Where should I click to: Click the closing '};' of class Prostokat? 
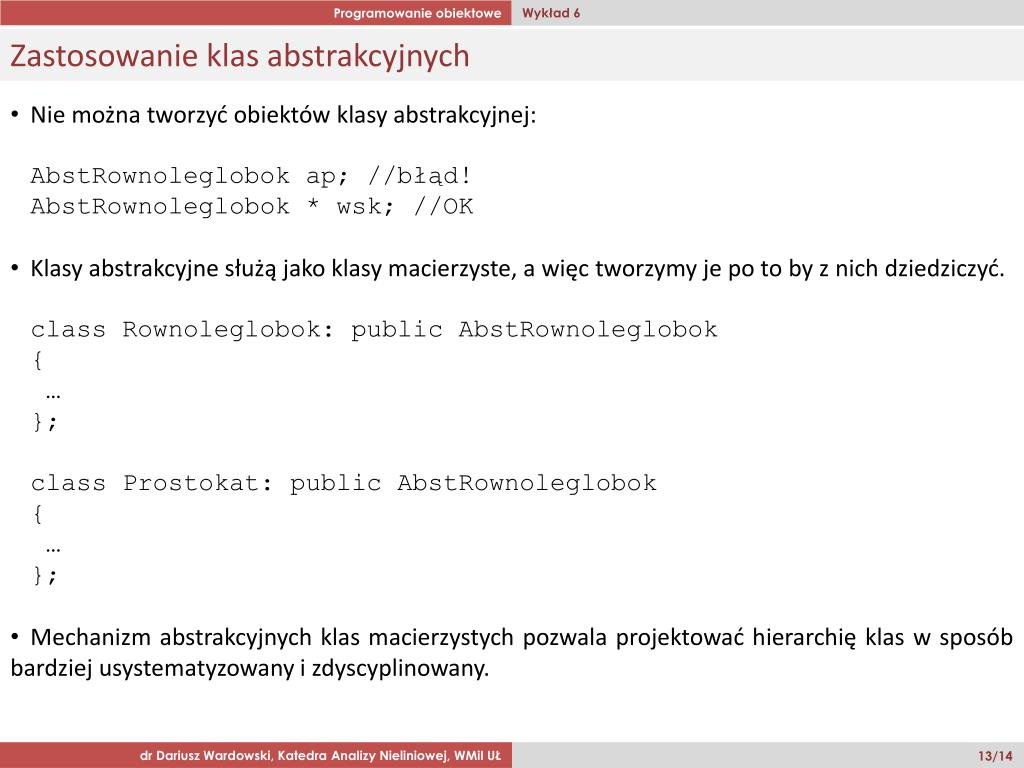tap(44, 575)
